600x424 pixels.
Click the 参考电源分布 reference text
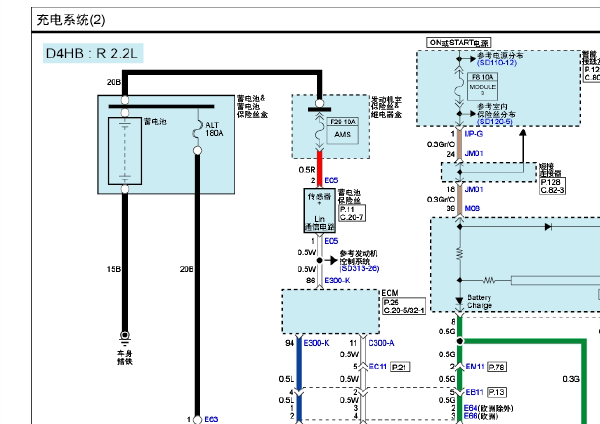pyautogui.click(x=500, y=55)
